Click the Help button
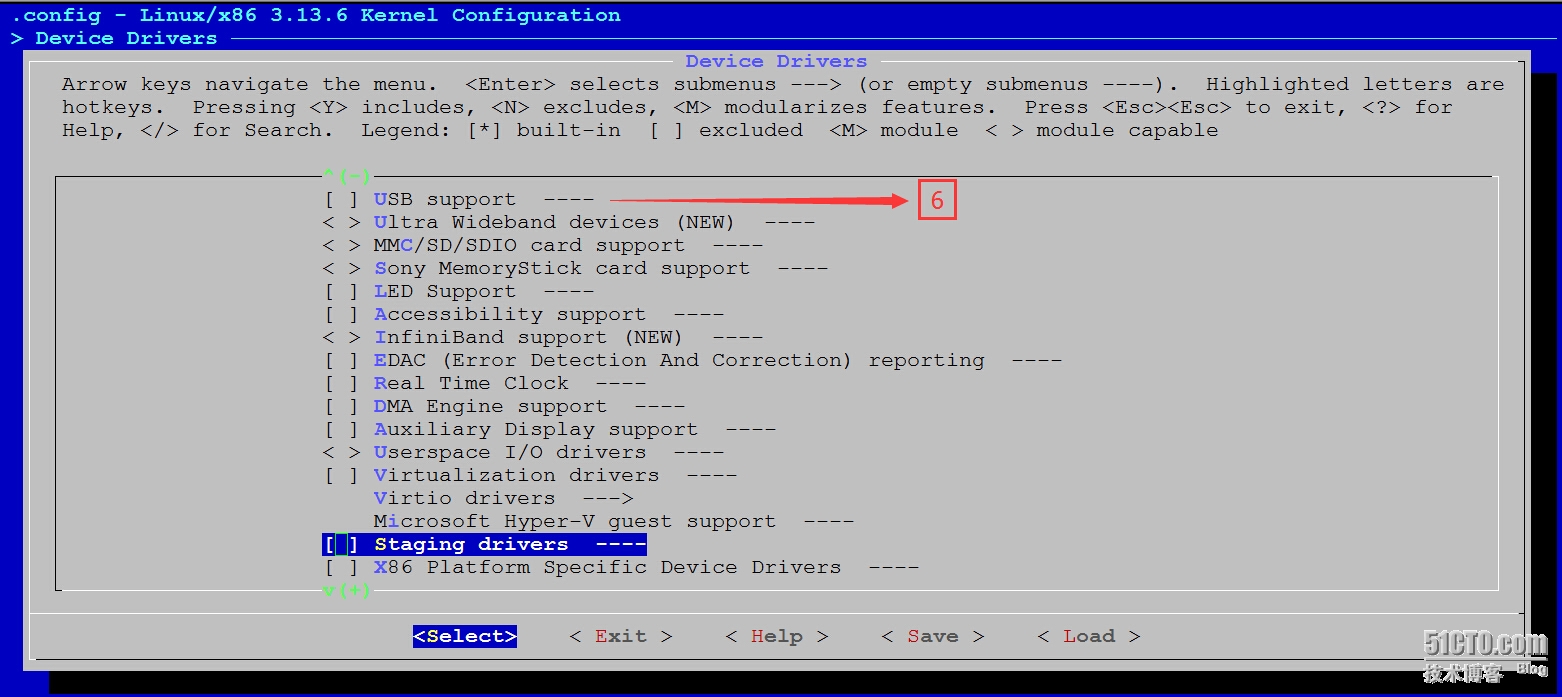The width and height of the screenshot is (1562, 697). point(777,636)
